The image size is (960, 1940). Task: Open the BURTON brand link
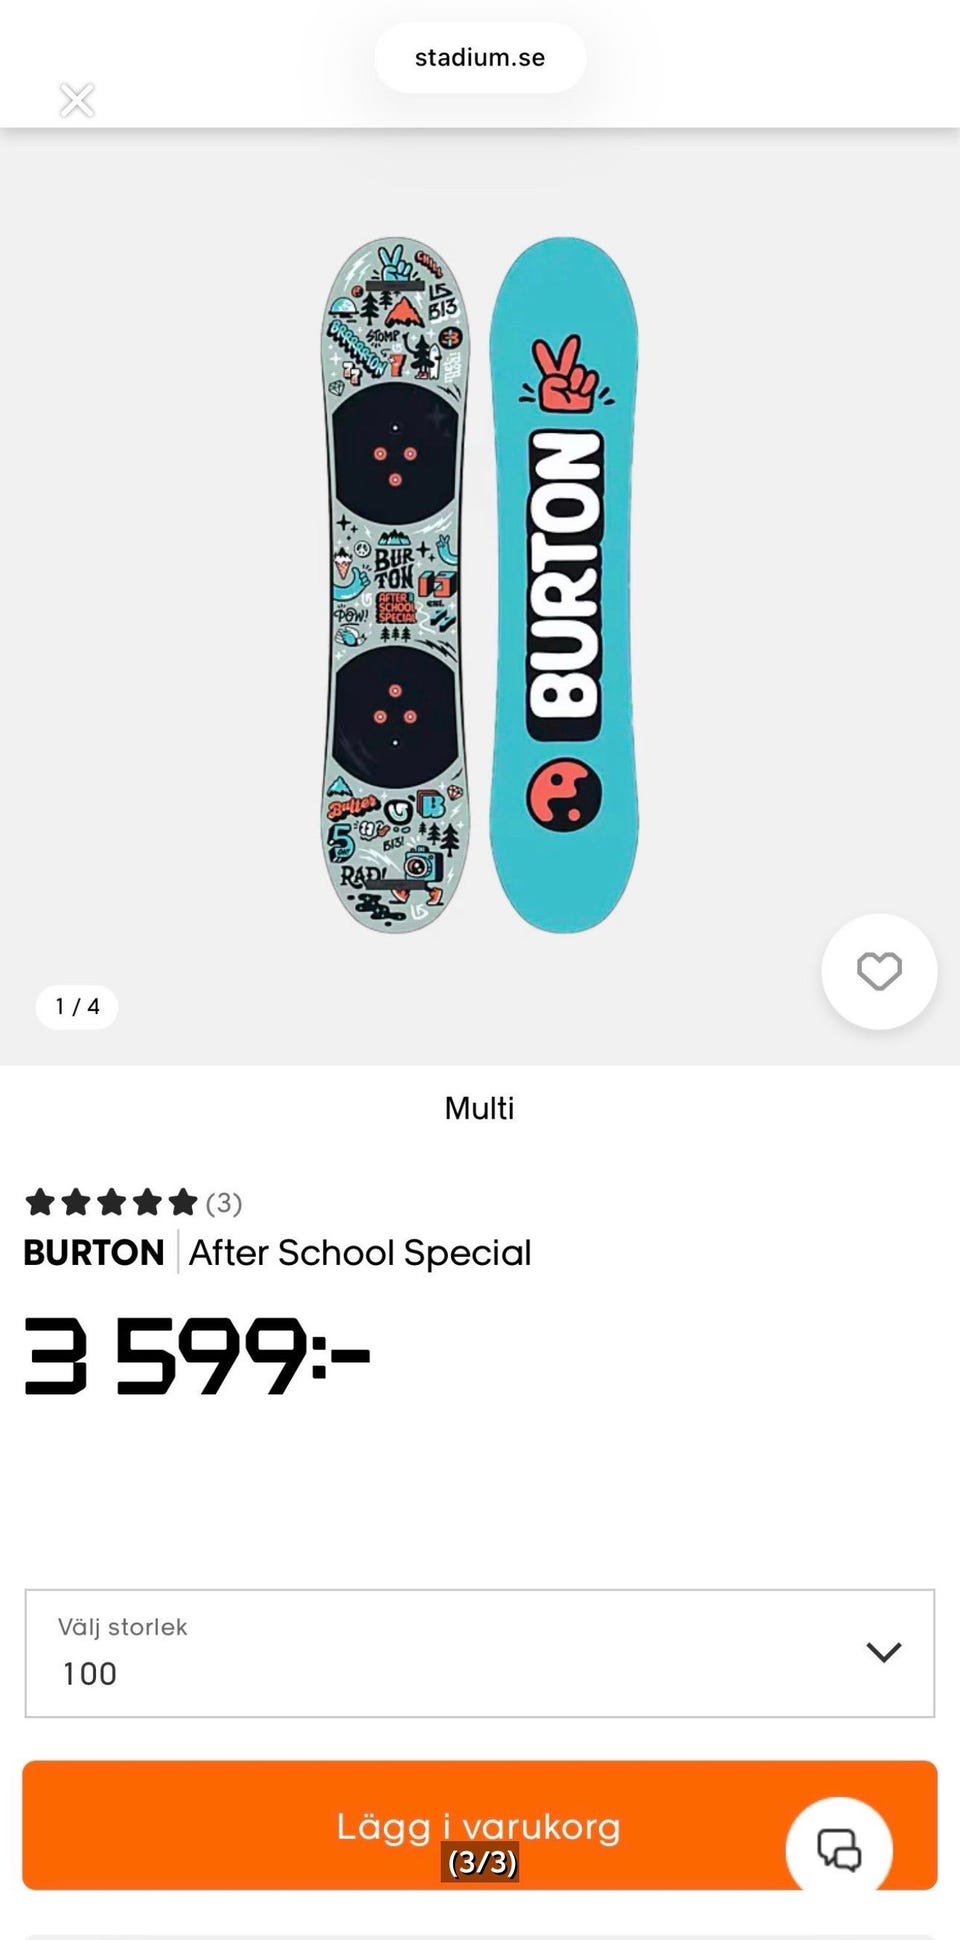click(x=94, y=1252)
